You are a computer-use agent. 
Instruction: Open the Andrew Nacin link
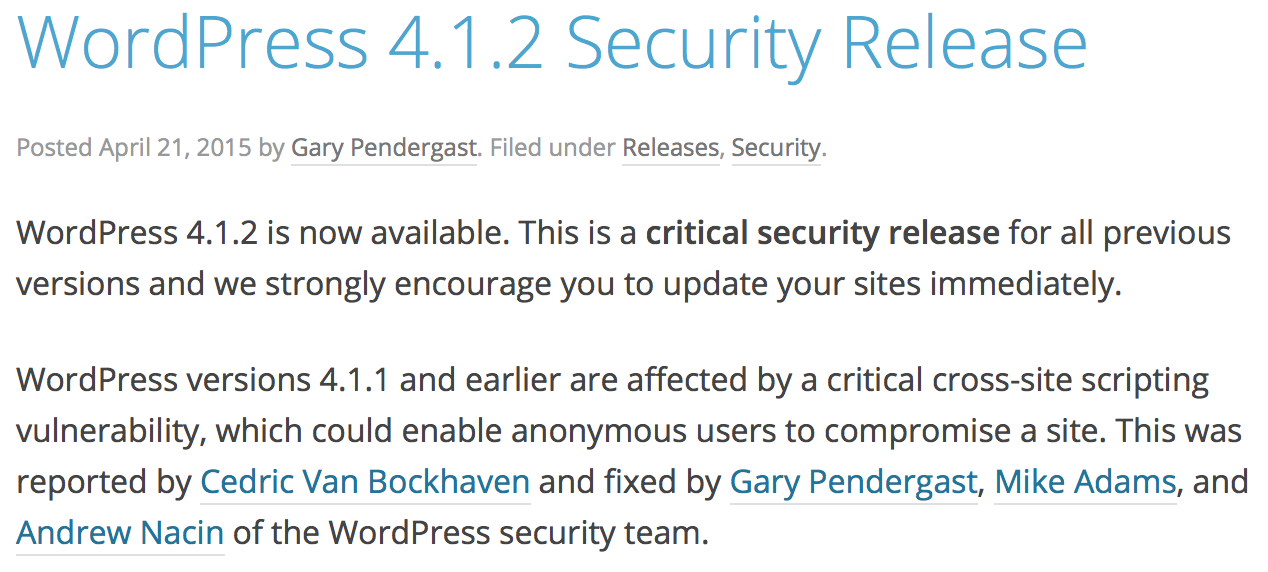tap(120, 533)
